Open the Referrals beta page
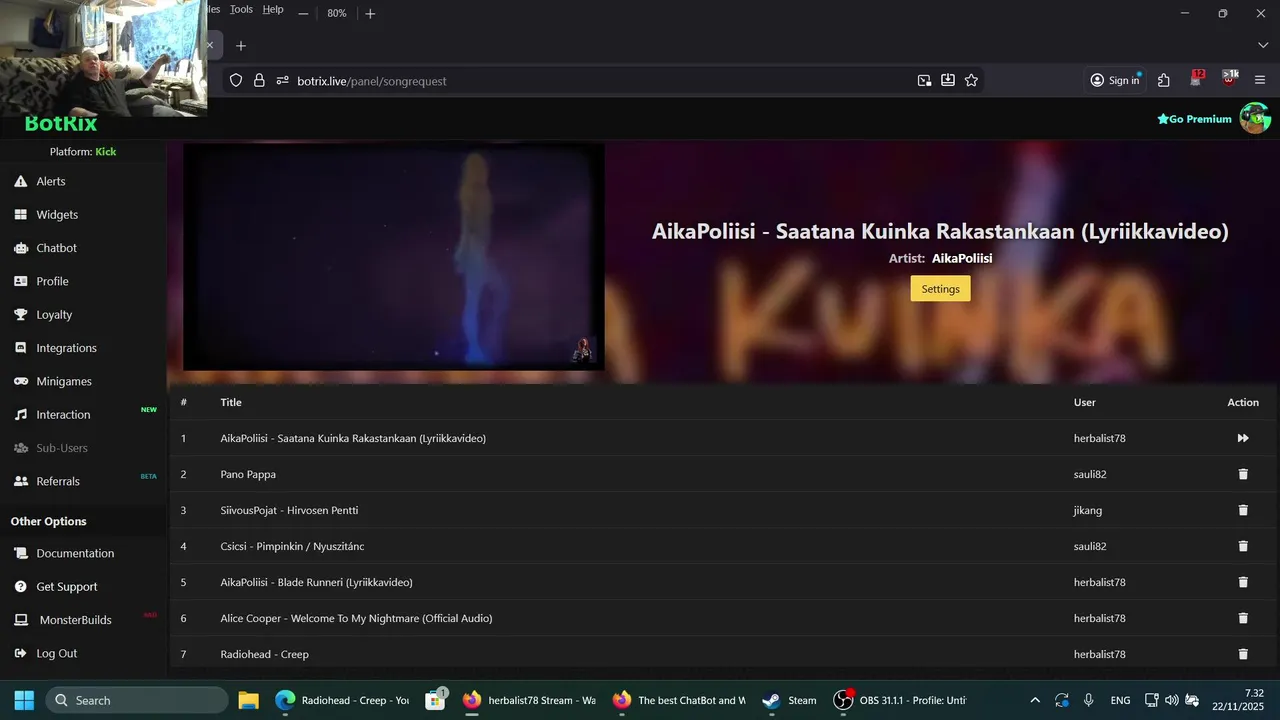The image size is (1280, 720). (x=58, y=481)
